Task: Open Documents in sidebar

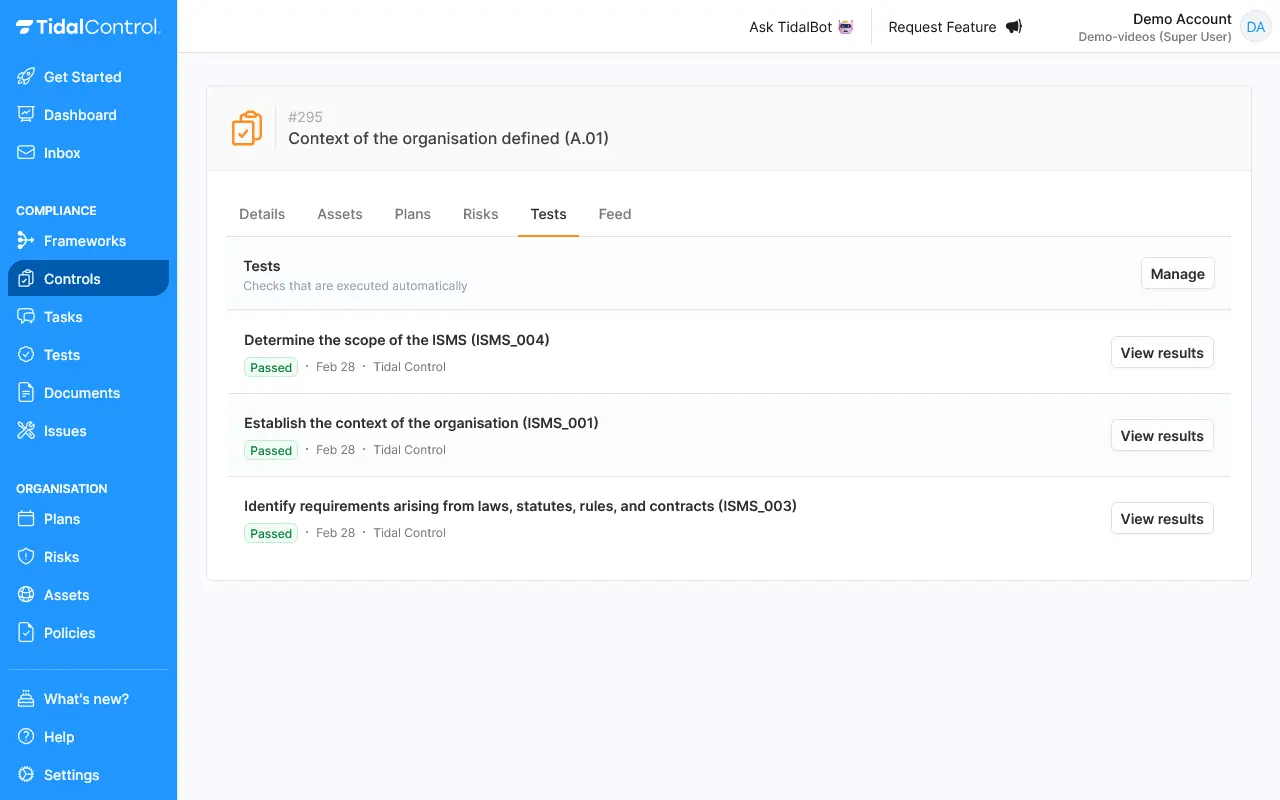Action: [x=88, y=393]
